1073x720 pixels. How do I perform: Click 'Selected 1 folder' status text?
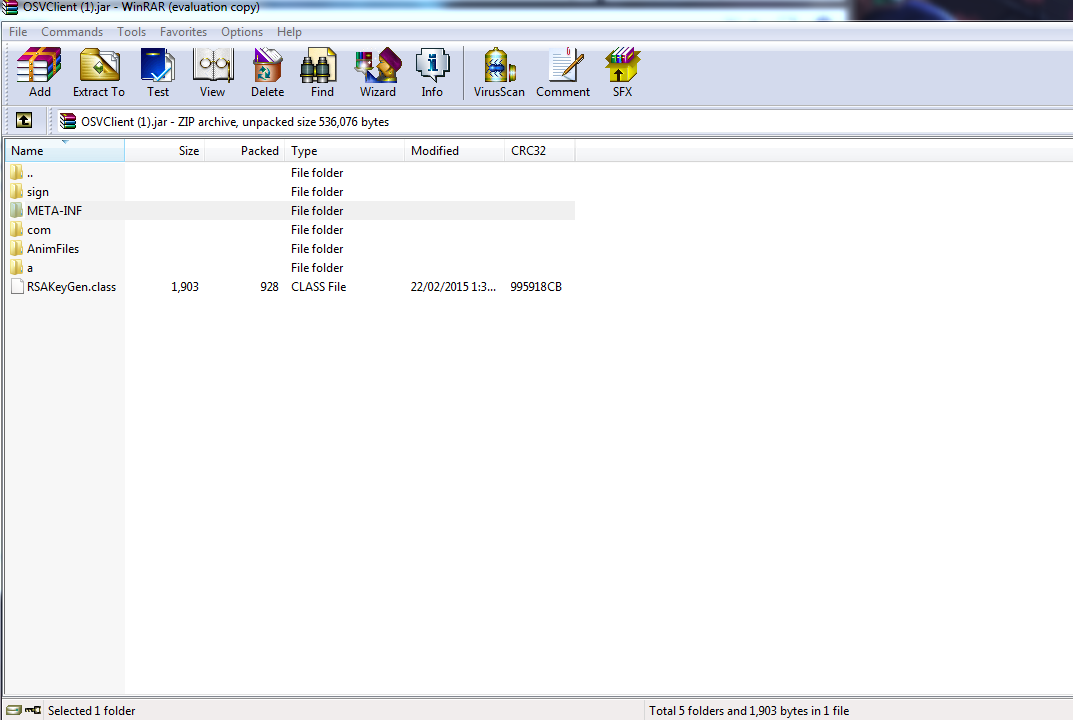pyautogui.click(x=92, y=710)
